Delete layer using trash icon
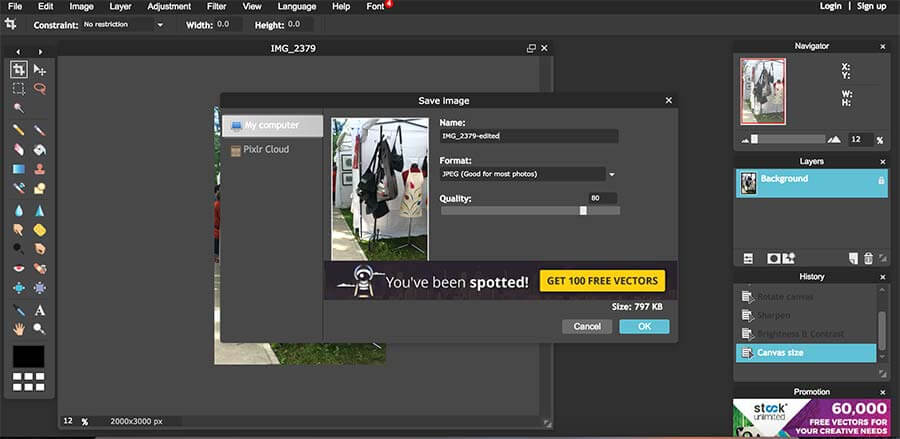Viewport: 900px width, 439px height. coord(868,258)
